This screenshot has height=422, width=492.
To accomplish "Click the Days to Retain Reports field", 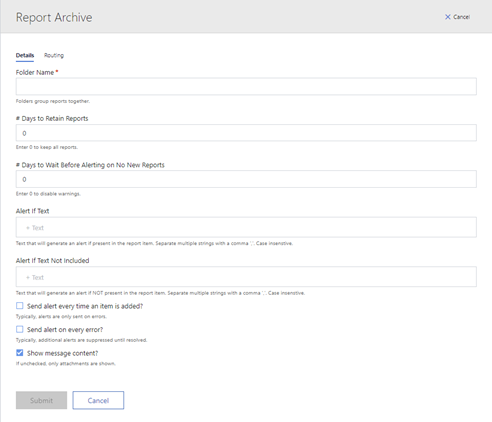I will click(x=246, y=133).
